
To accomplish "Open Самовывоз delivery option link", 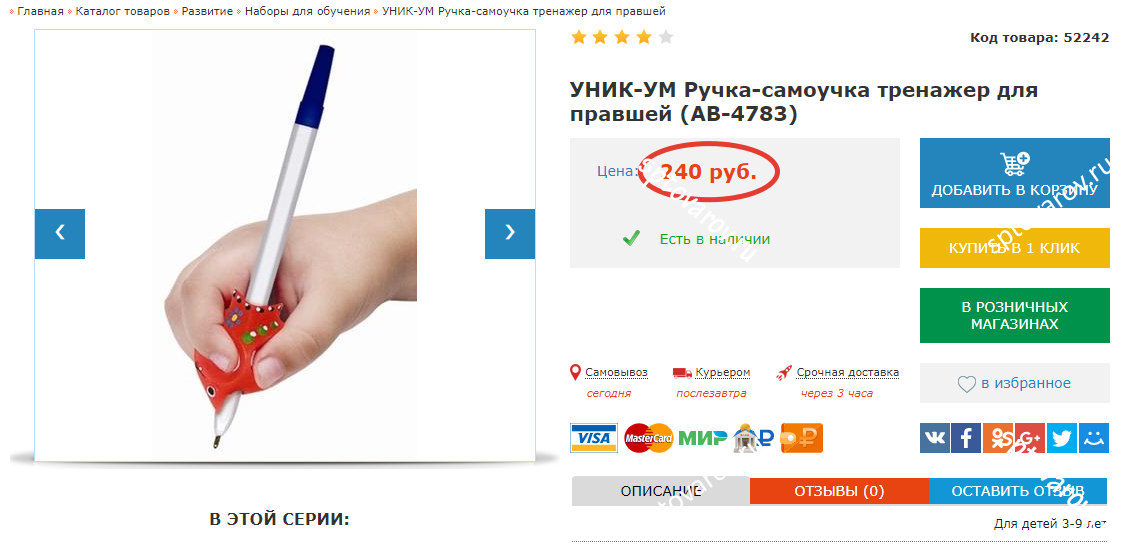I will pyautogui.click(x=616, y=373).
